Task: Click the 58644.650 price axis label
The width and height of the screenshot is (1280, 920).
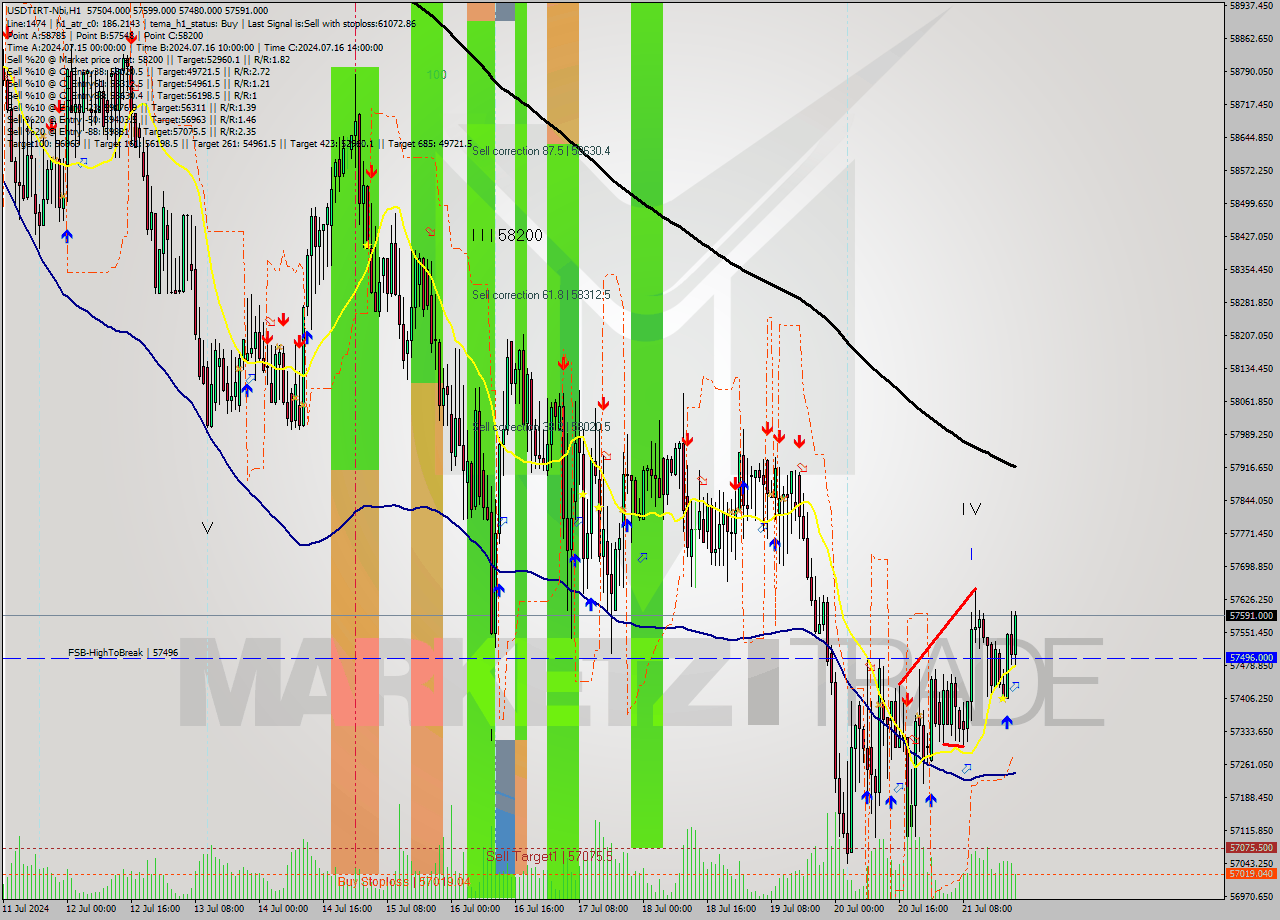Action: tap(1253, 137)
